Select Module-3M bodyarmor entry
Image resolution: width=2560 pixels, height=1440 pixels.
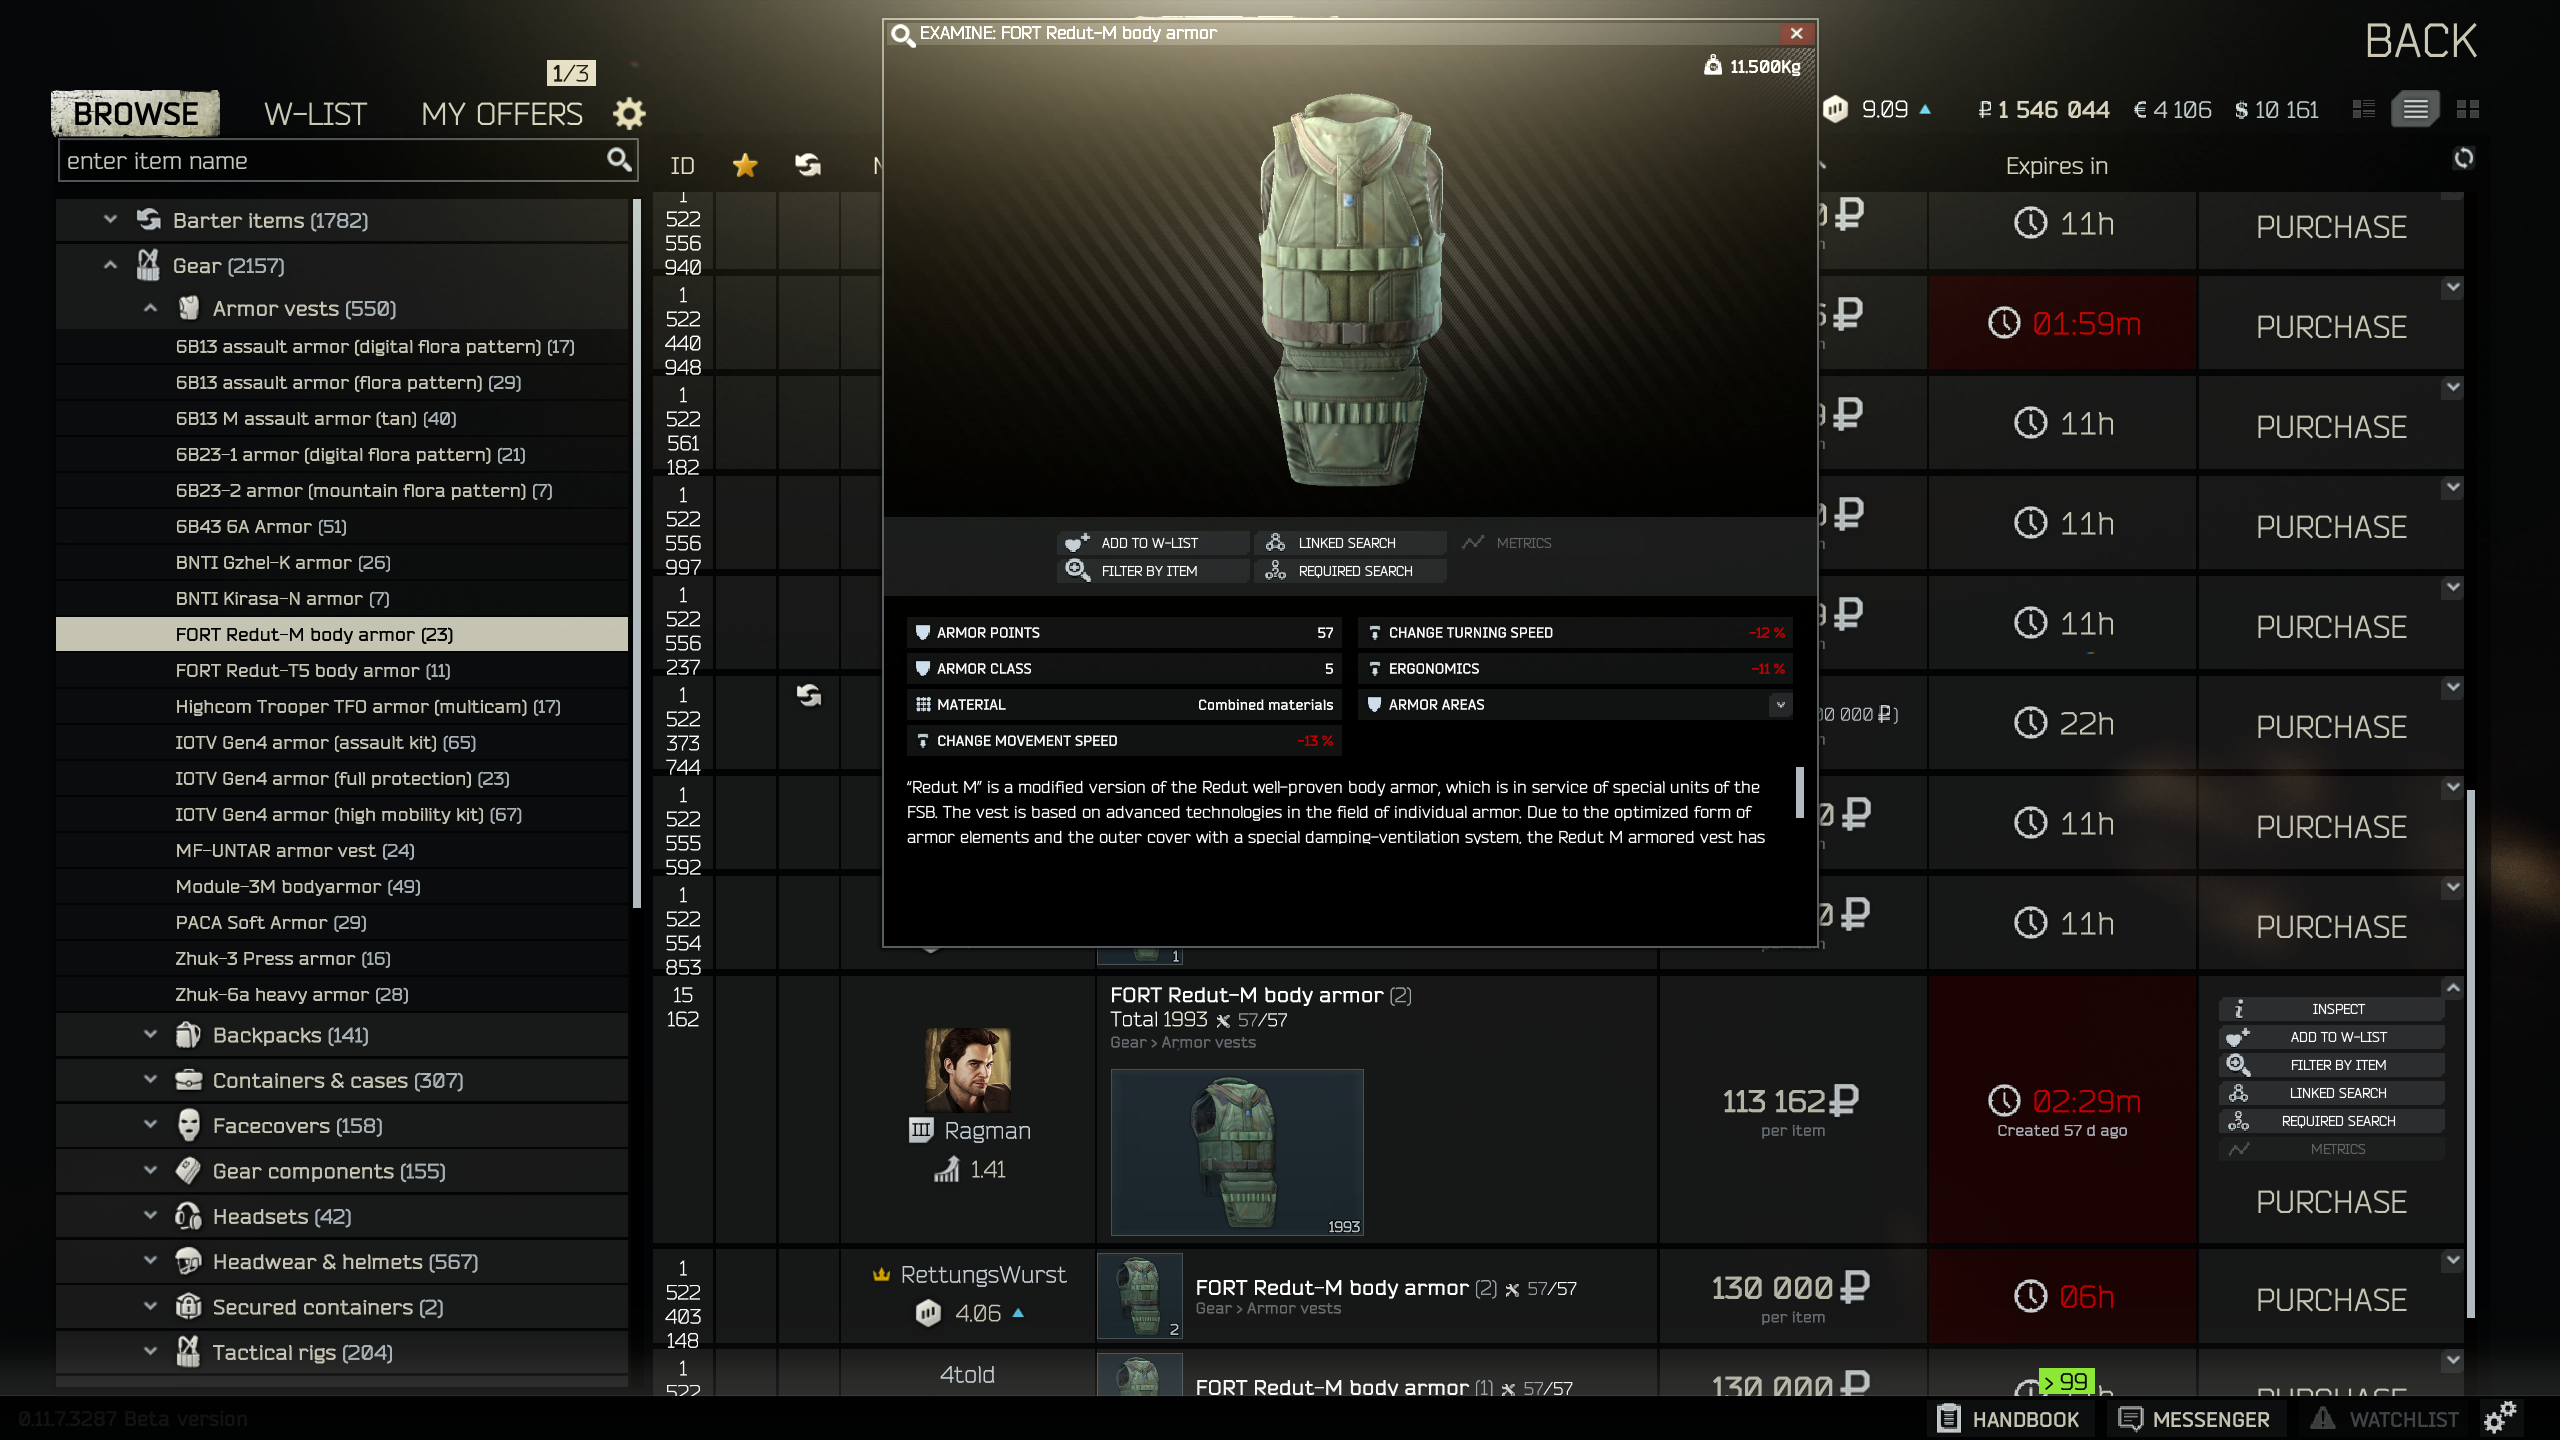[342, 886]
